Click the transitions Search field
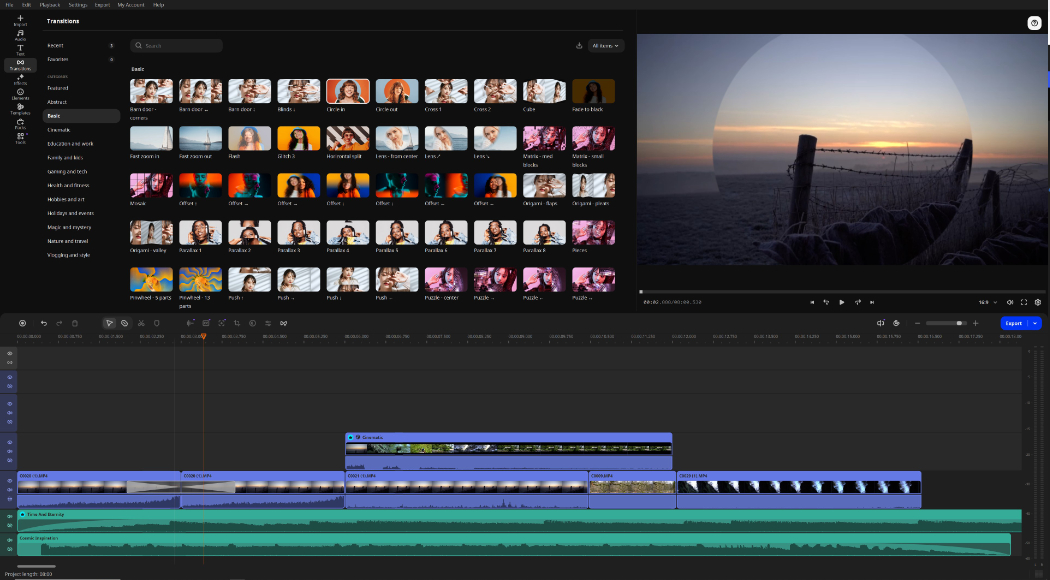The width and height of the screenshot is (1050, 580). point(177,46)
